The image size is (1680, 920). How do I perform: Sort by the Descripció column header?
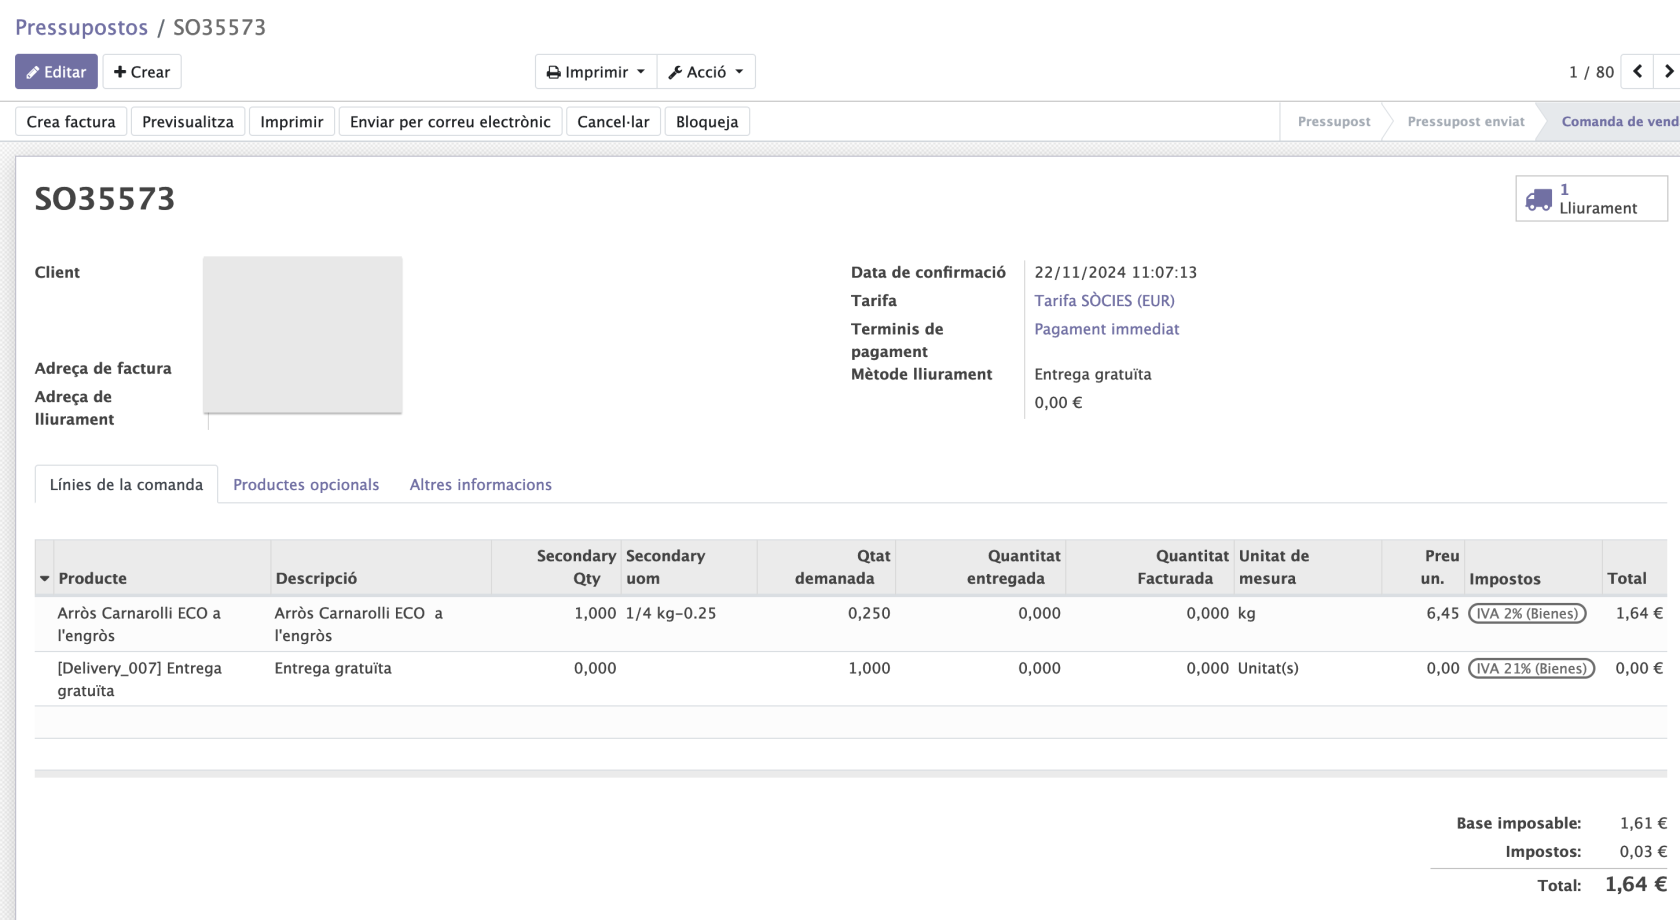tap(381, 568)
